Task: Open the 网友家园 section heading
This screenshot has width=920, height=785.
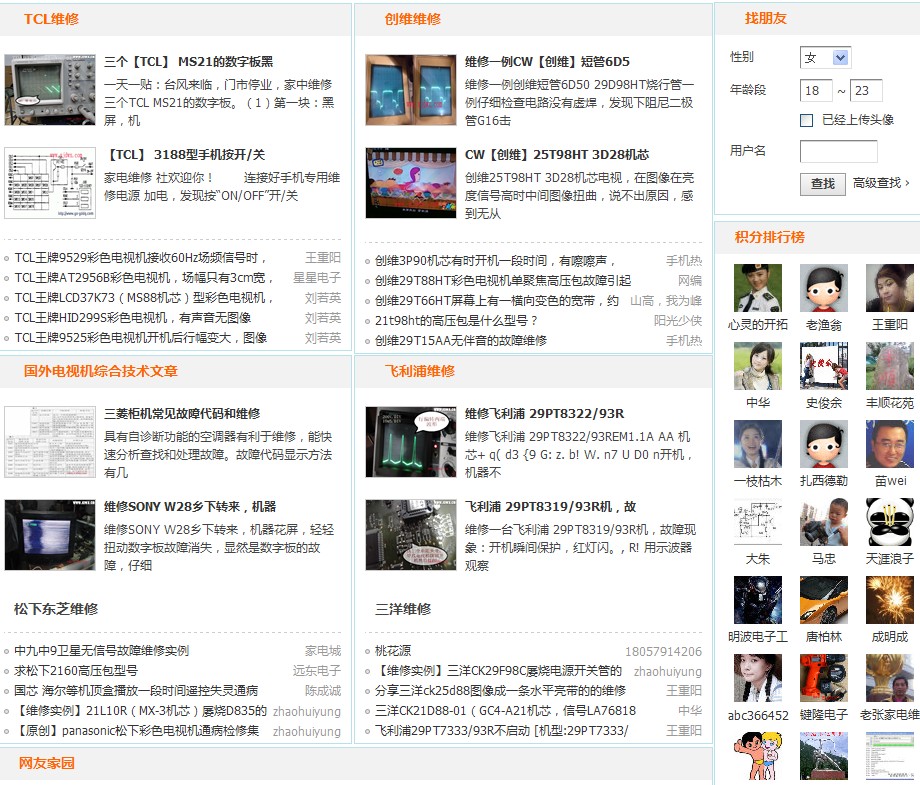Action: (46, 763)
